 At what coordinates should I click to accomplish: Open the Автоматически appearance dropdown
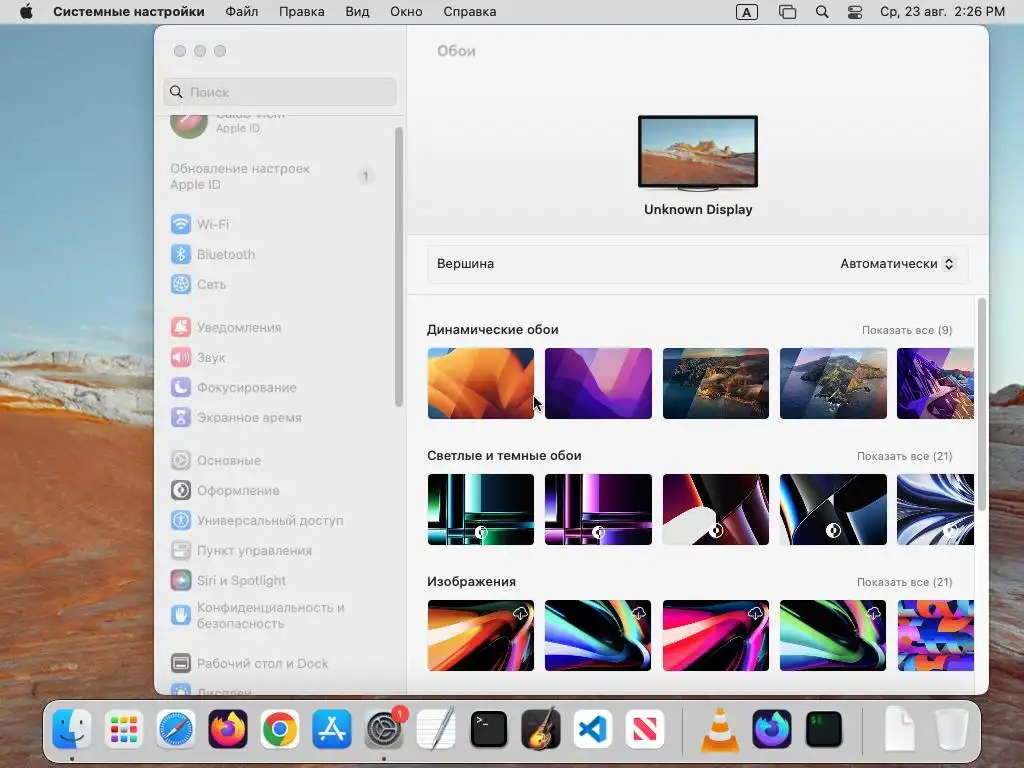(x=897, y=264)
